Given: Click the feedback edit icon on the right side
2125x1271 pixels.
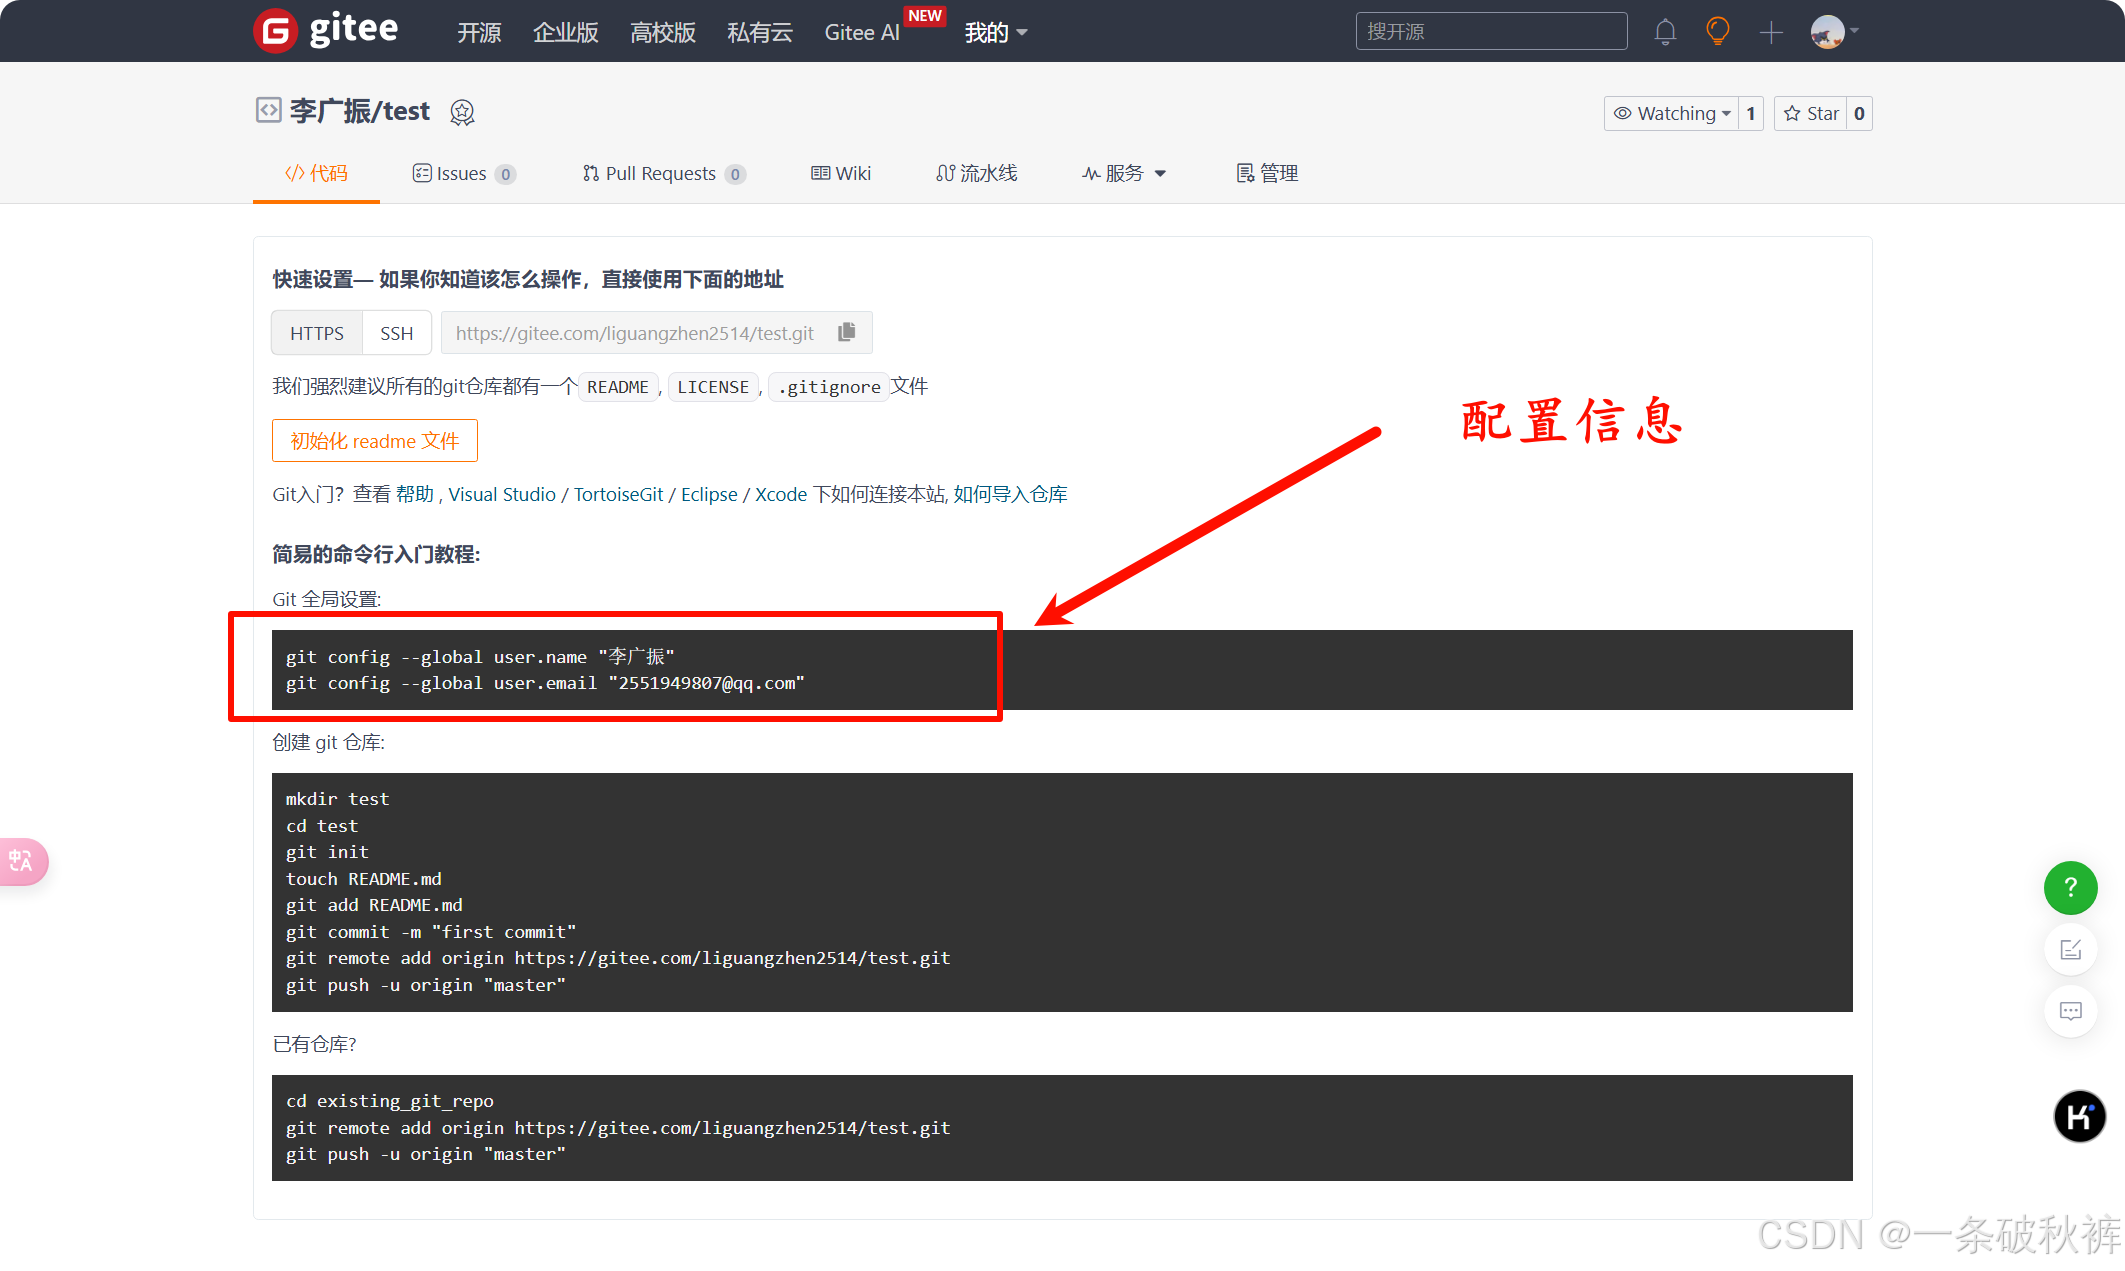Looking at the screenshot, I should pyautogui.click(x=2070, y=949).
